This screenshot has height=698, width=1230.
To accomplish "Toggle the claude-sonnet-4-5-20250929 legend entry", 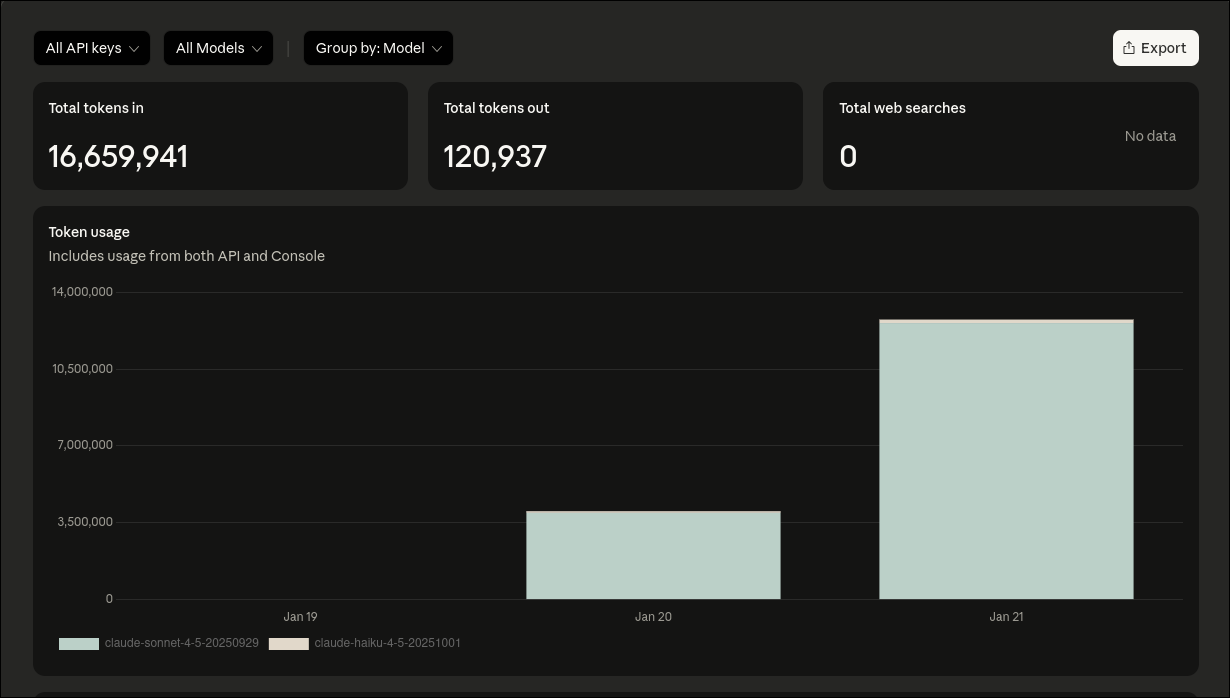I will coord(182,643).
